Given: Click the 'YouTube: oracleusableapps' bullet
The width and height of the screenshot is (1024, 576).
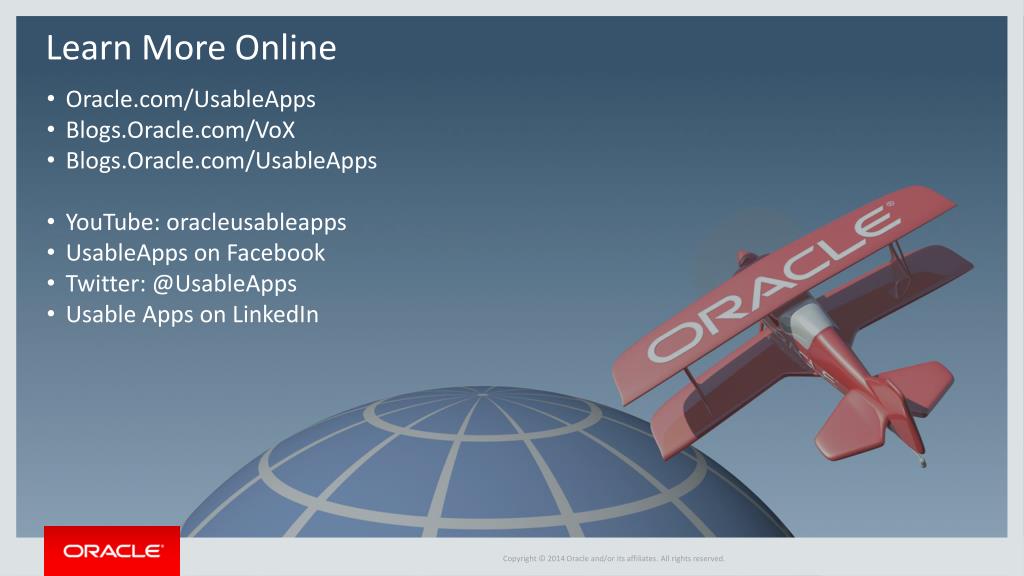Looking at the screenshot, I should [206, 222].
